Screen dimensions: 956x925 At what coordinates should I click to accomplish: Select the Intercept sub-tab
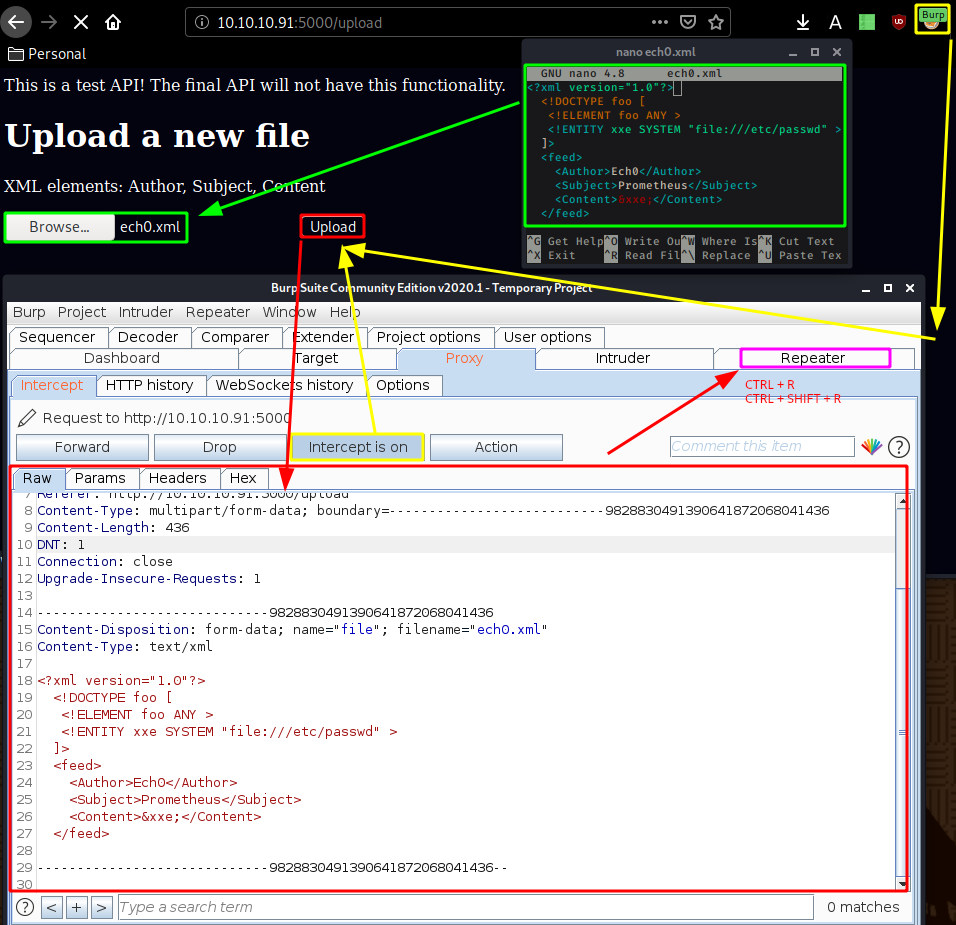coord(52,385)
